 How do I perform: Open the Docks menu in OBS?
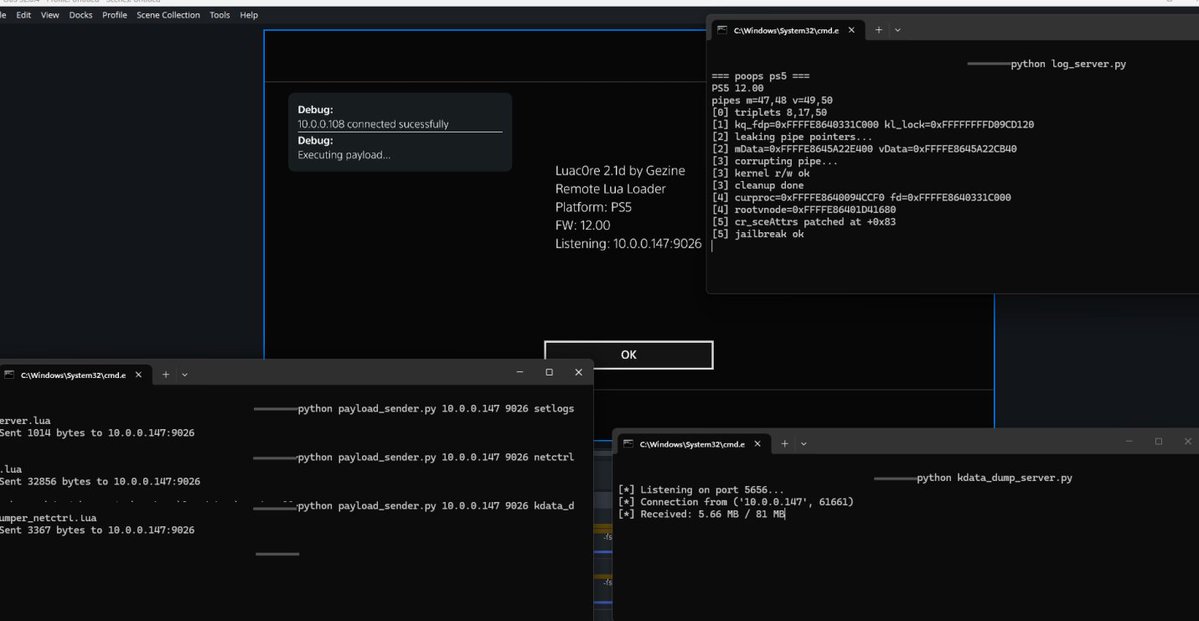[80, 15]
